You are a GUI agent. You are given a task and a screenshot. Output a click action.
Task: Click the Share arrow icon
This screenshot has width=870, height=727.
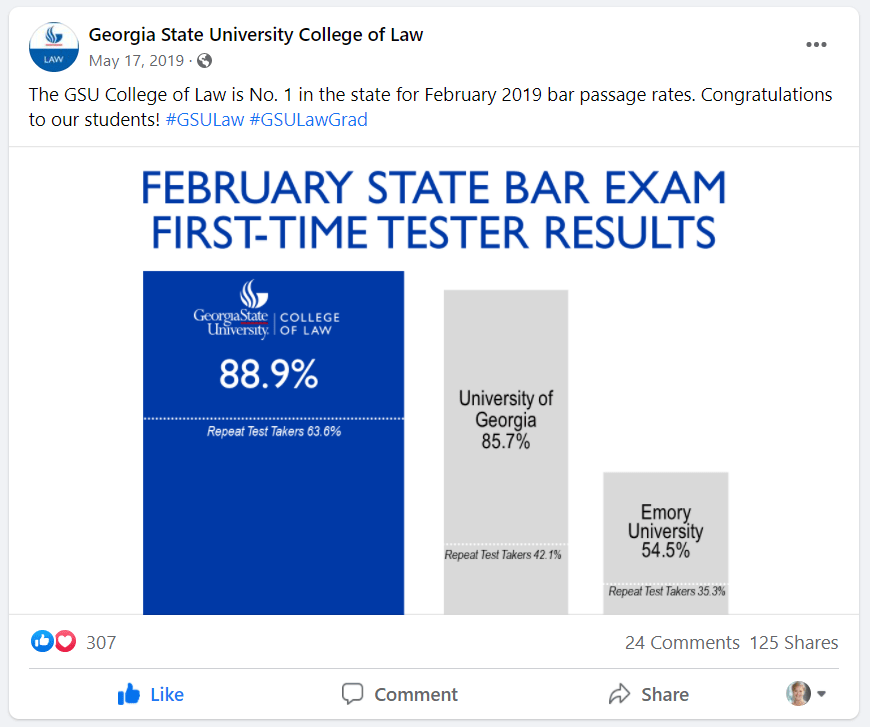coord(619,693)
